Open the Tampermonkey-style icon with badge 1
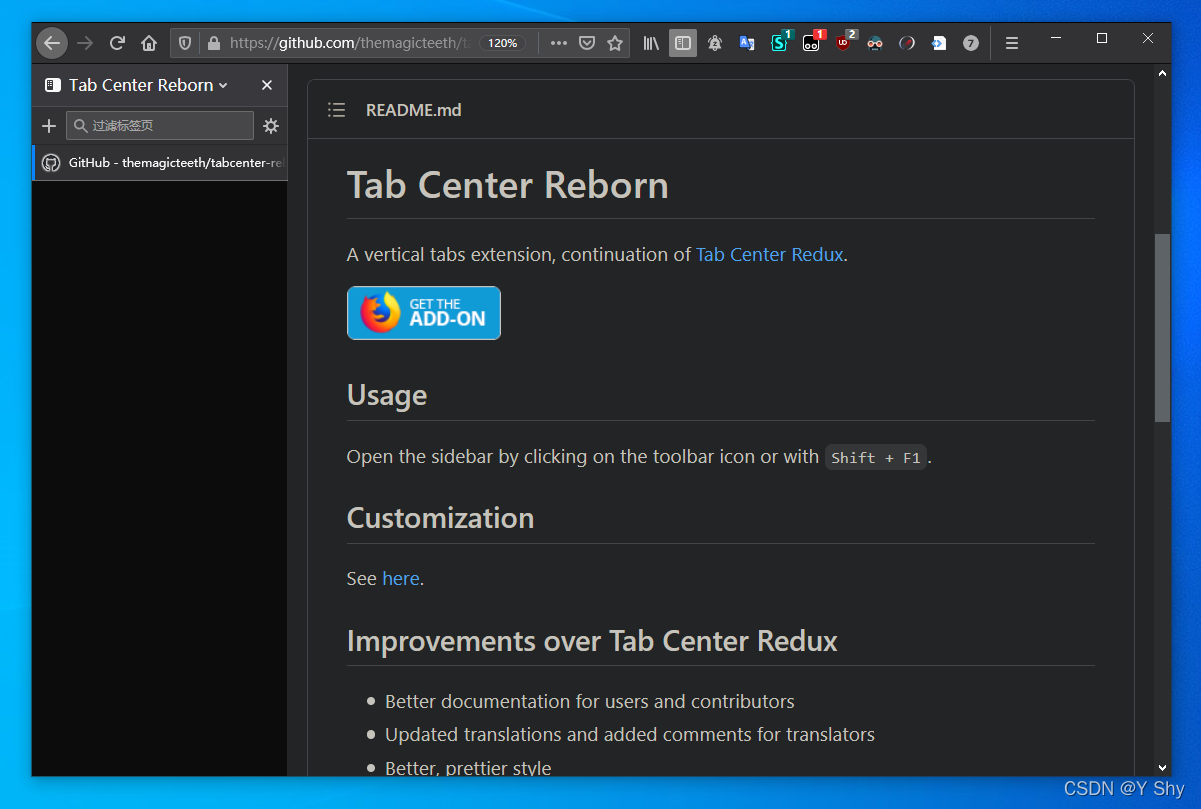Screen dimensions: 1201x809 tap(812, 43)
